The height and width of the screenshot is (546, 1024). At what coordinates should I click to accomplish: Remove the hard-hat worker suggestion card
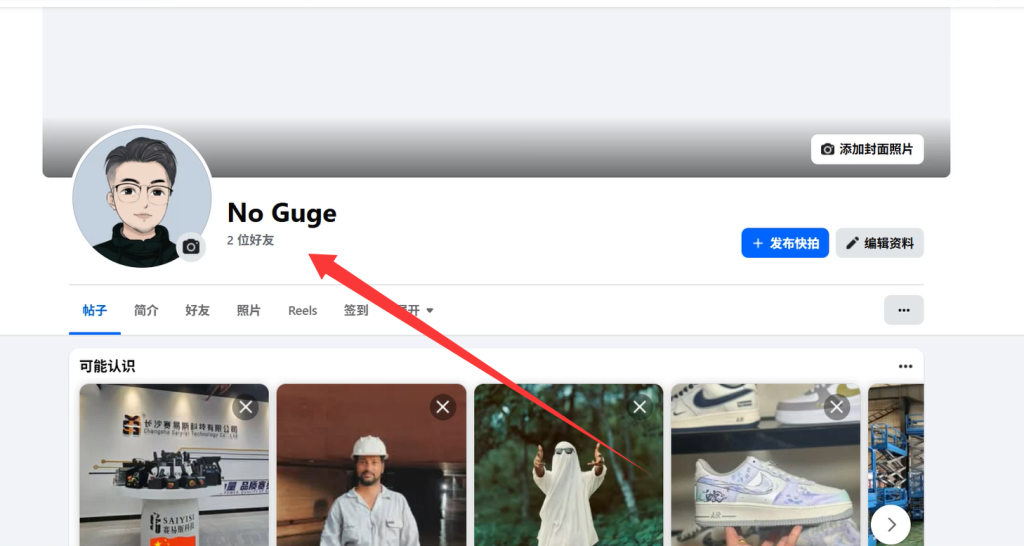(x=443, y=407)
